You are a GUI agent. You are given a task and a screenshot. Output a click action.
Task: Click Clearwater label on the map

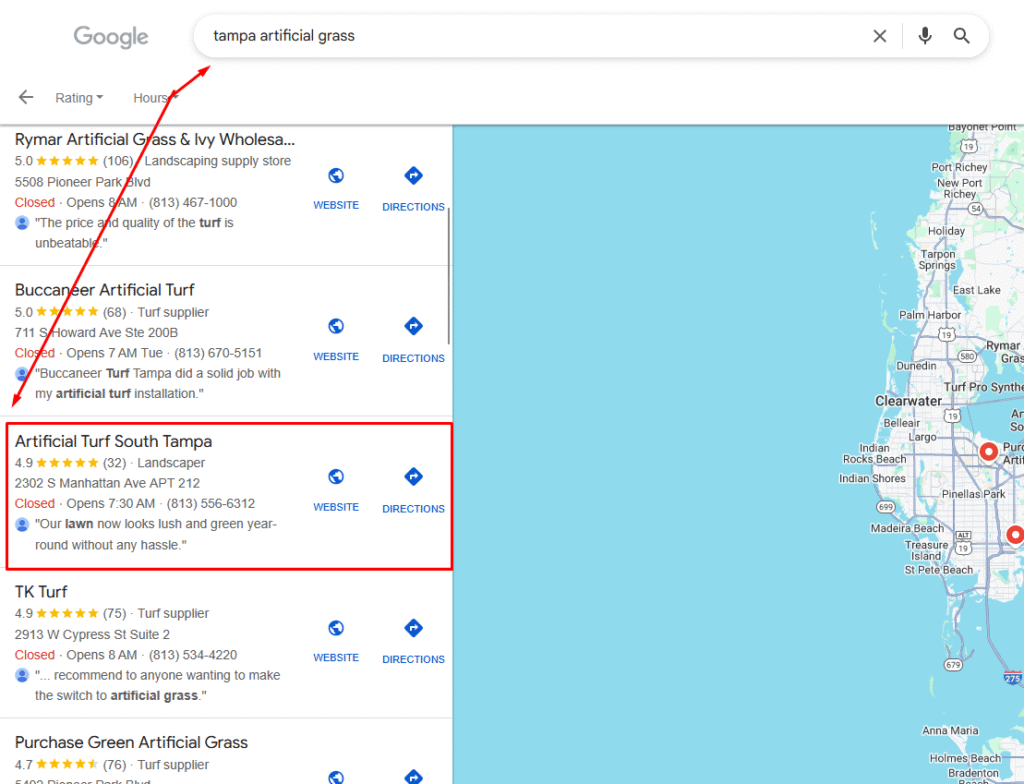click(908, 401)
